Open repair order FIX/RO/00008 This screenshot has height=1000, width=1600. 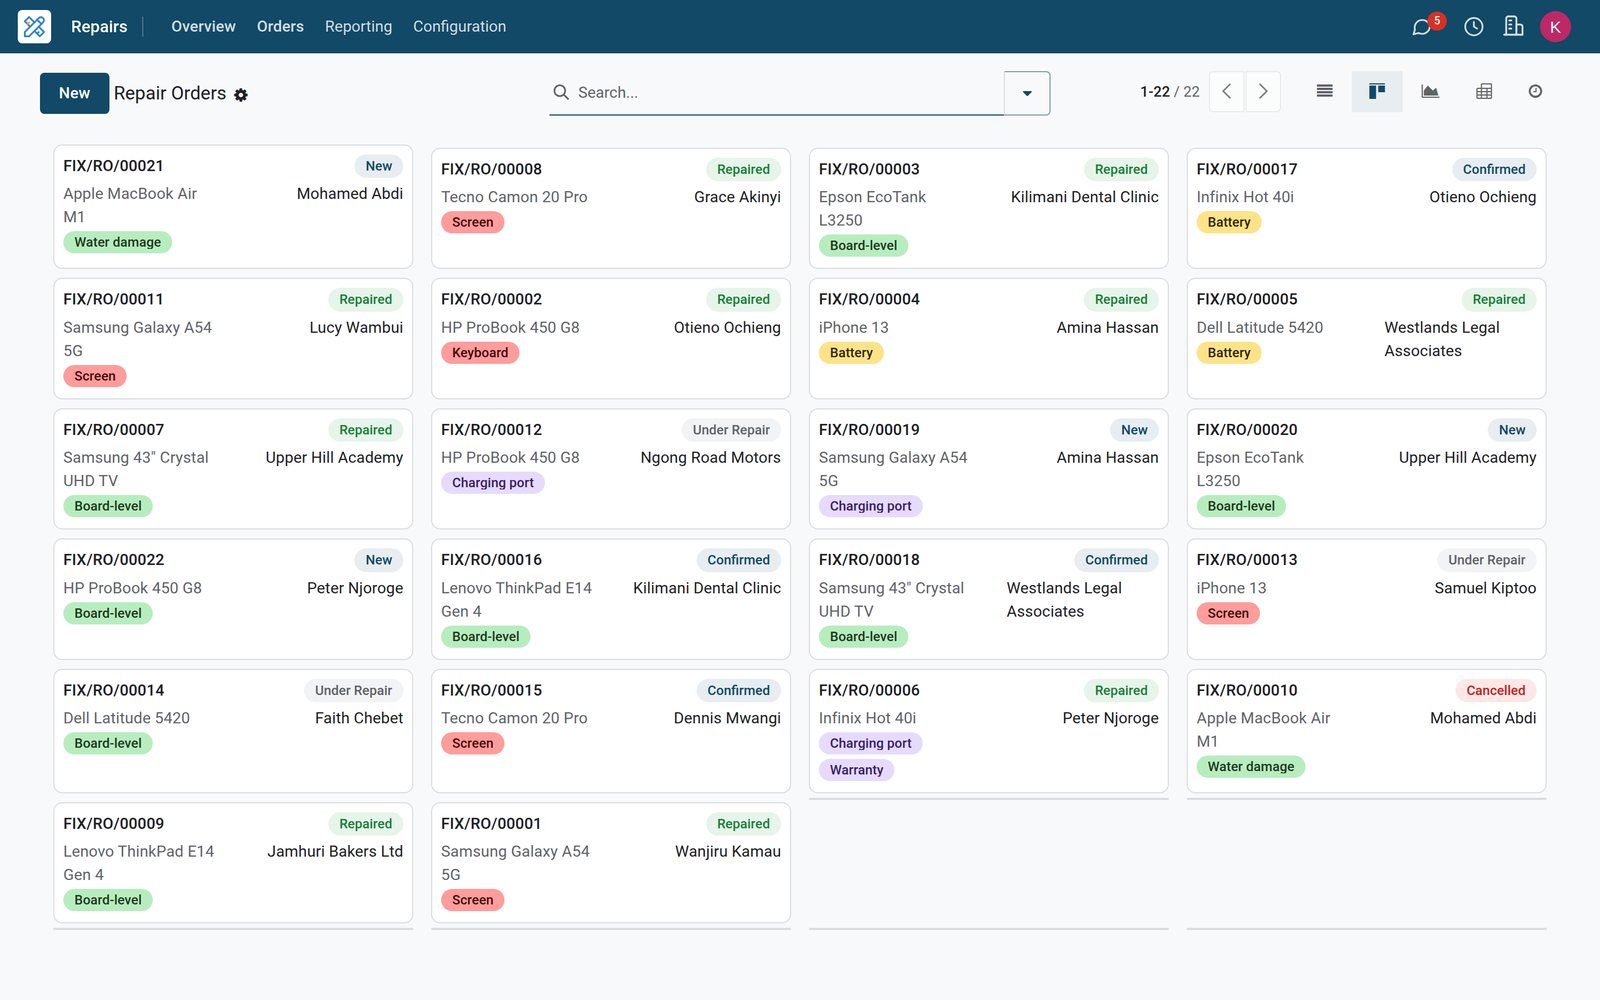(x=611, y=208)
